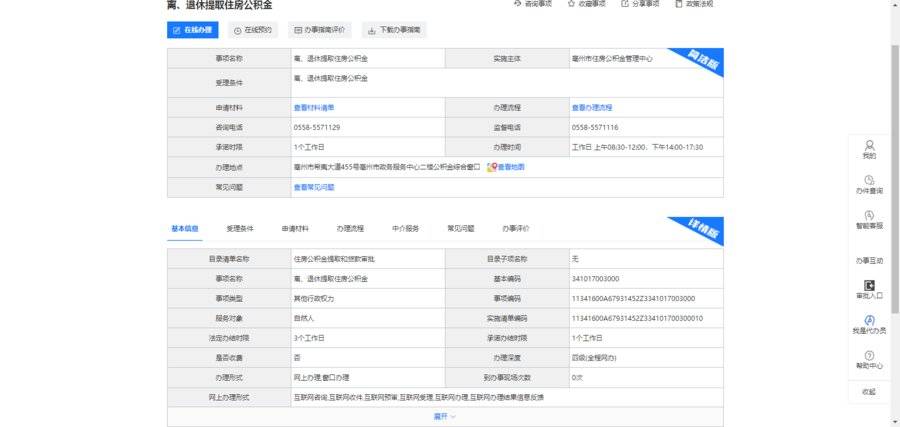
Task: Click 收藏事项 star icon
Action: (587, 3)
